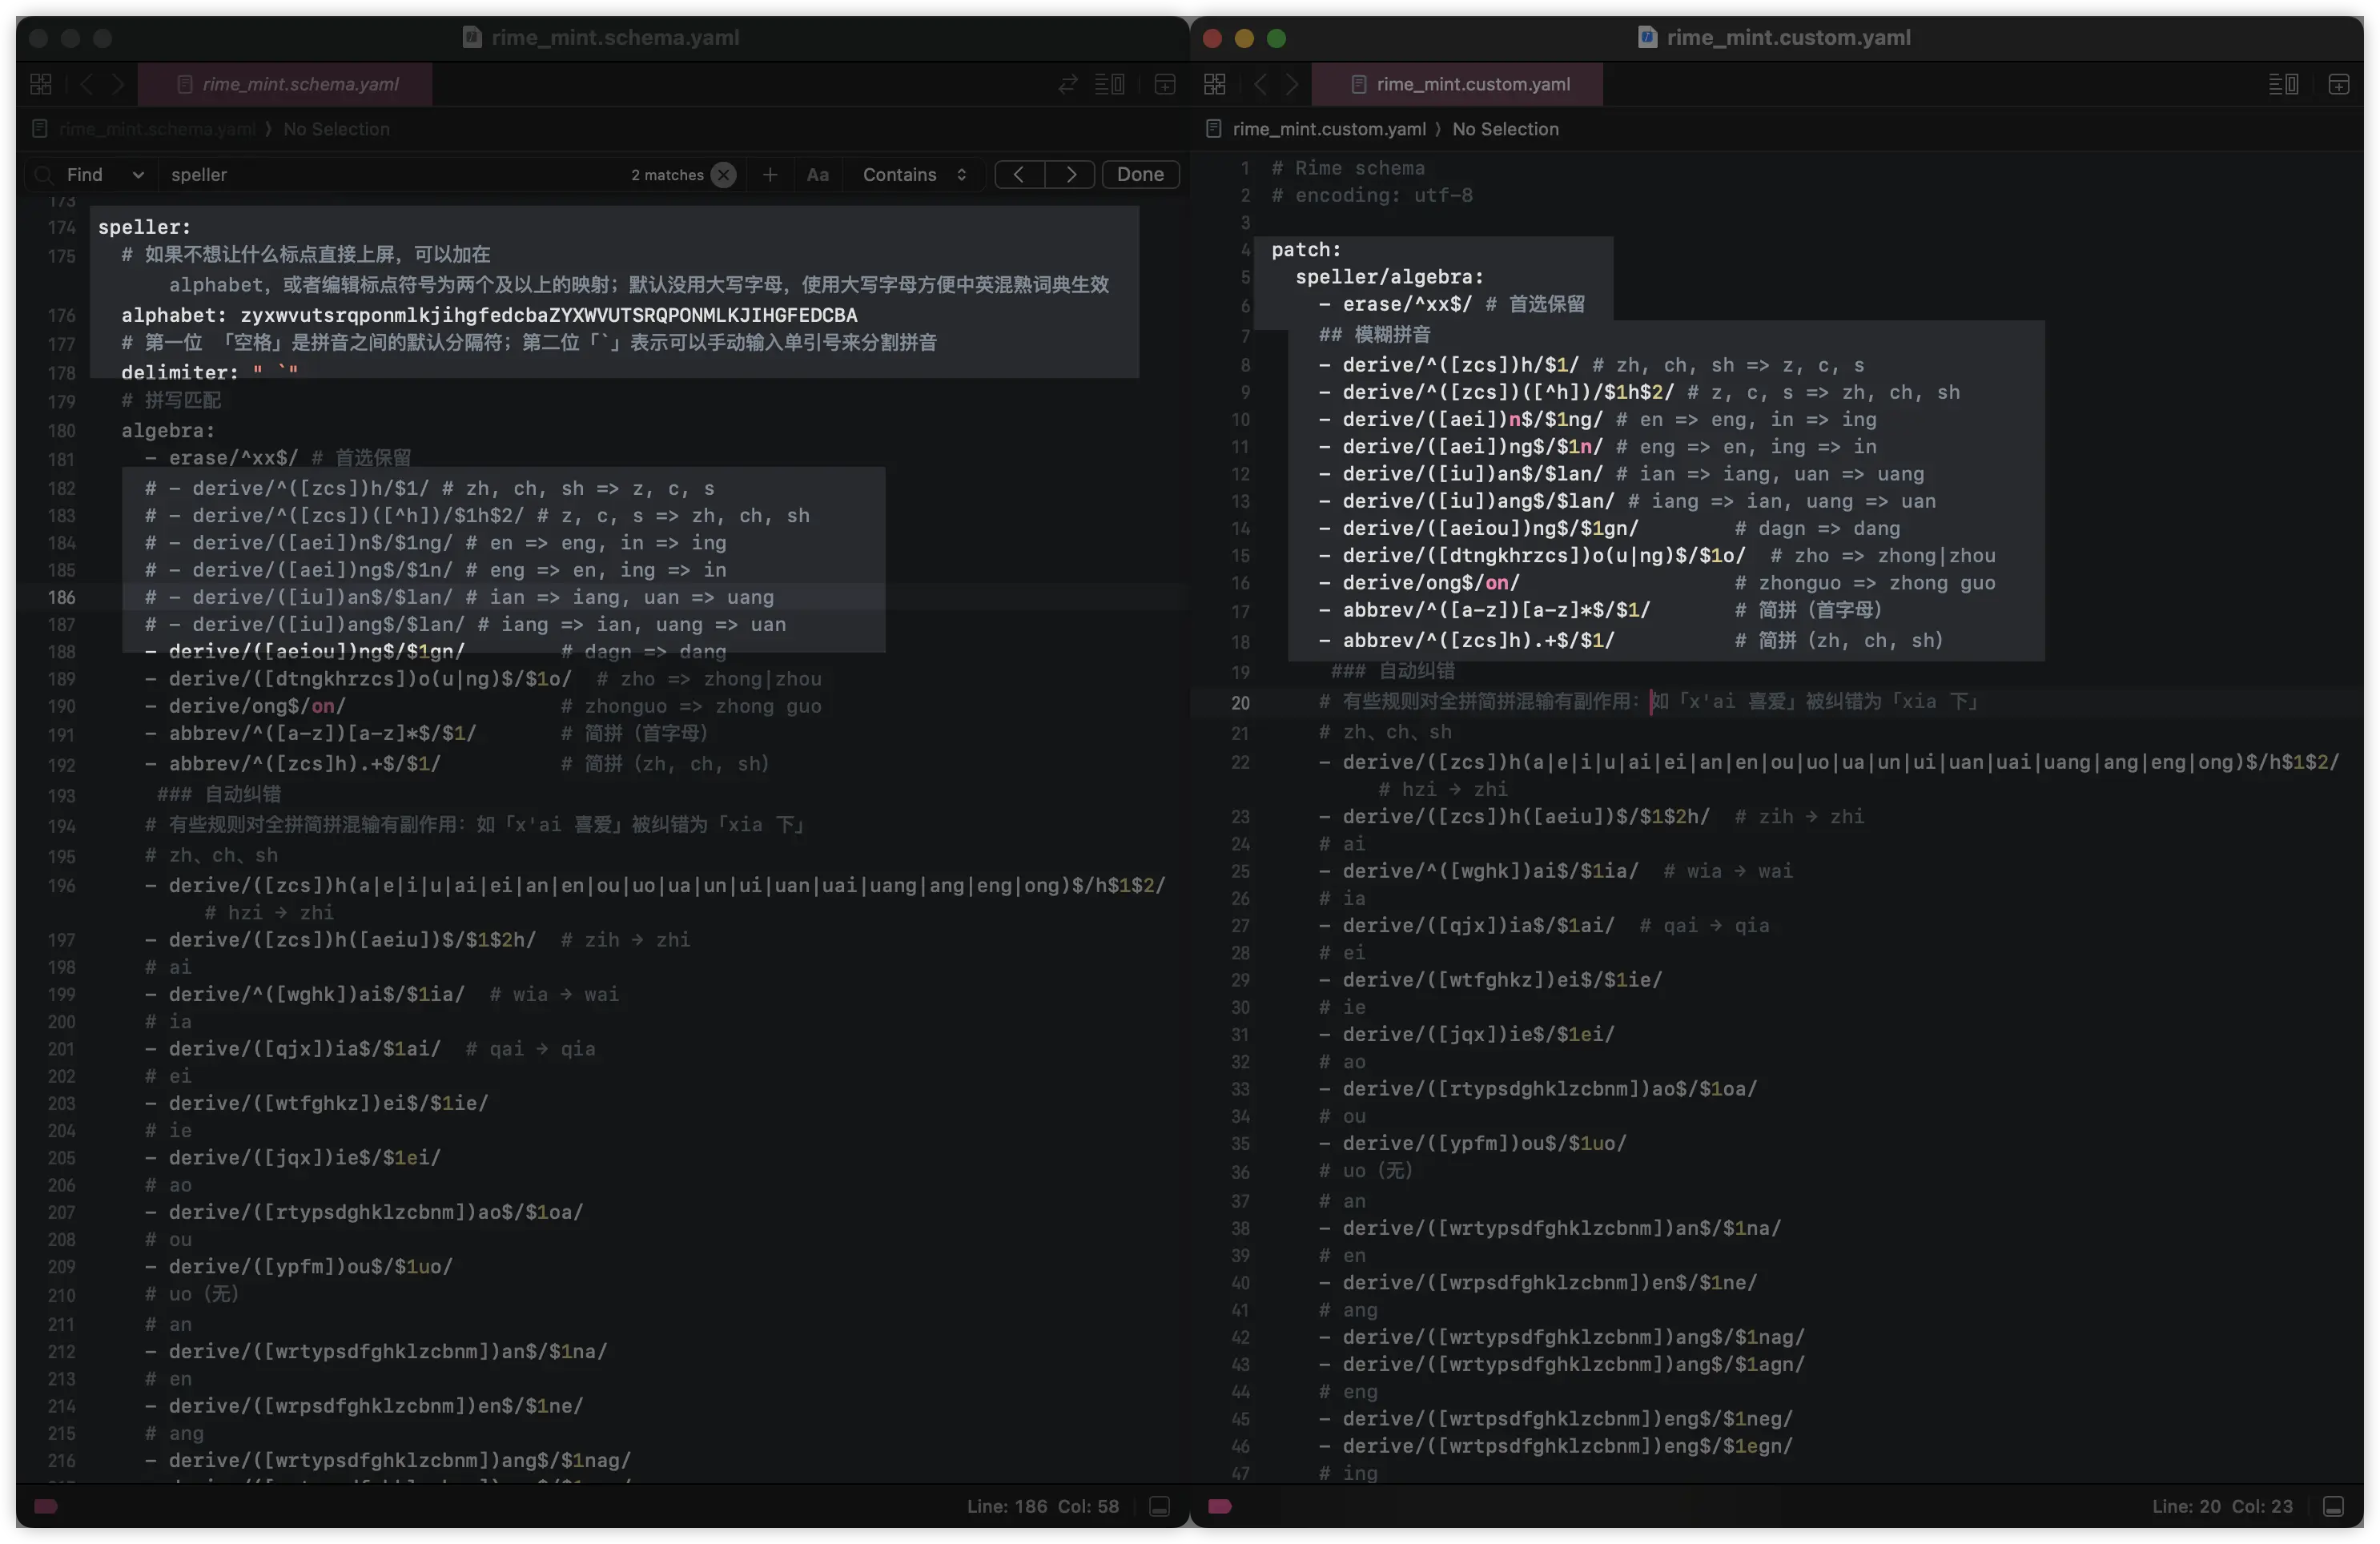
Task: Jump to previous search match
Action: click(1019, 174)
